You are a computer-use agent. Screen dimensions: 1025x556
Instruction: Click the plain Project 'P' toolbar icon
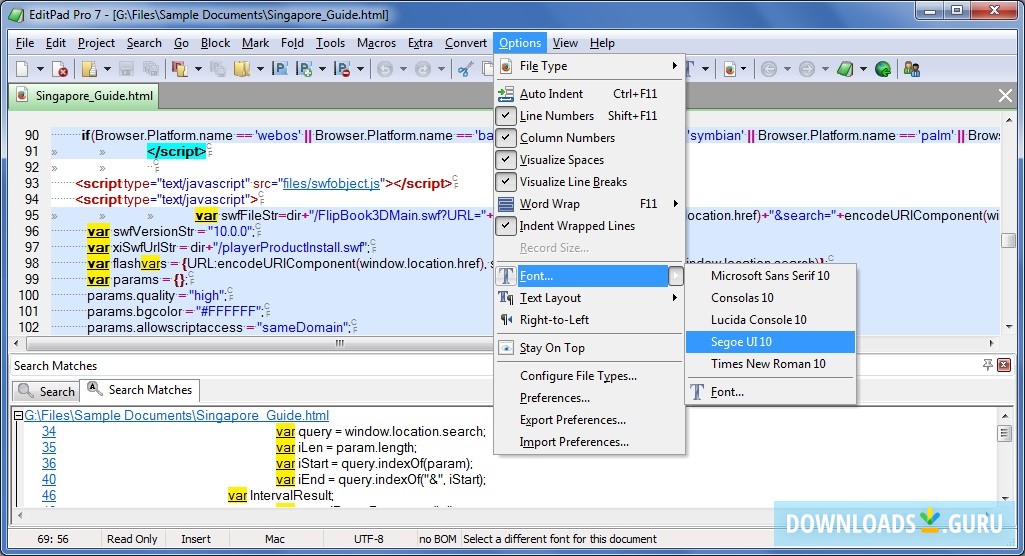coord(280,69)
